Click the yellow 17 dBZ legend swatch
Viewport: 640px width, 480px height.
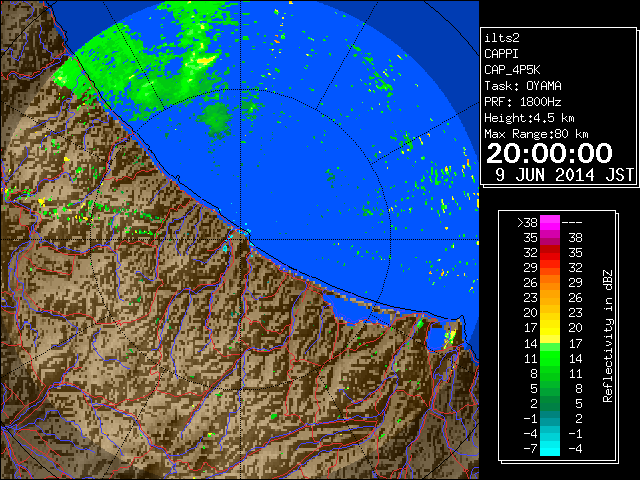tap(550, 328)
